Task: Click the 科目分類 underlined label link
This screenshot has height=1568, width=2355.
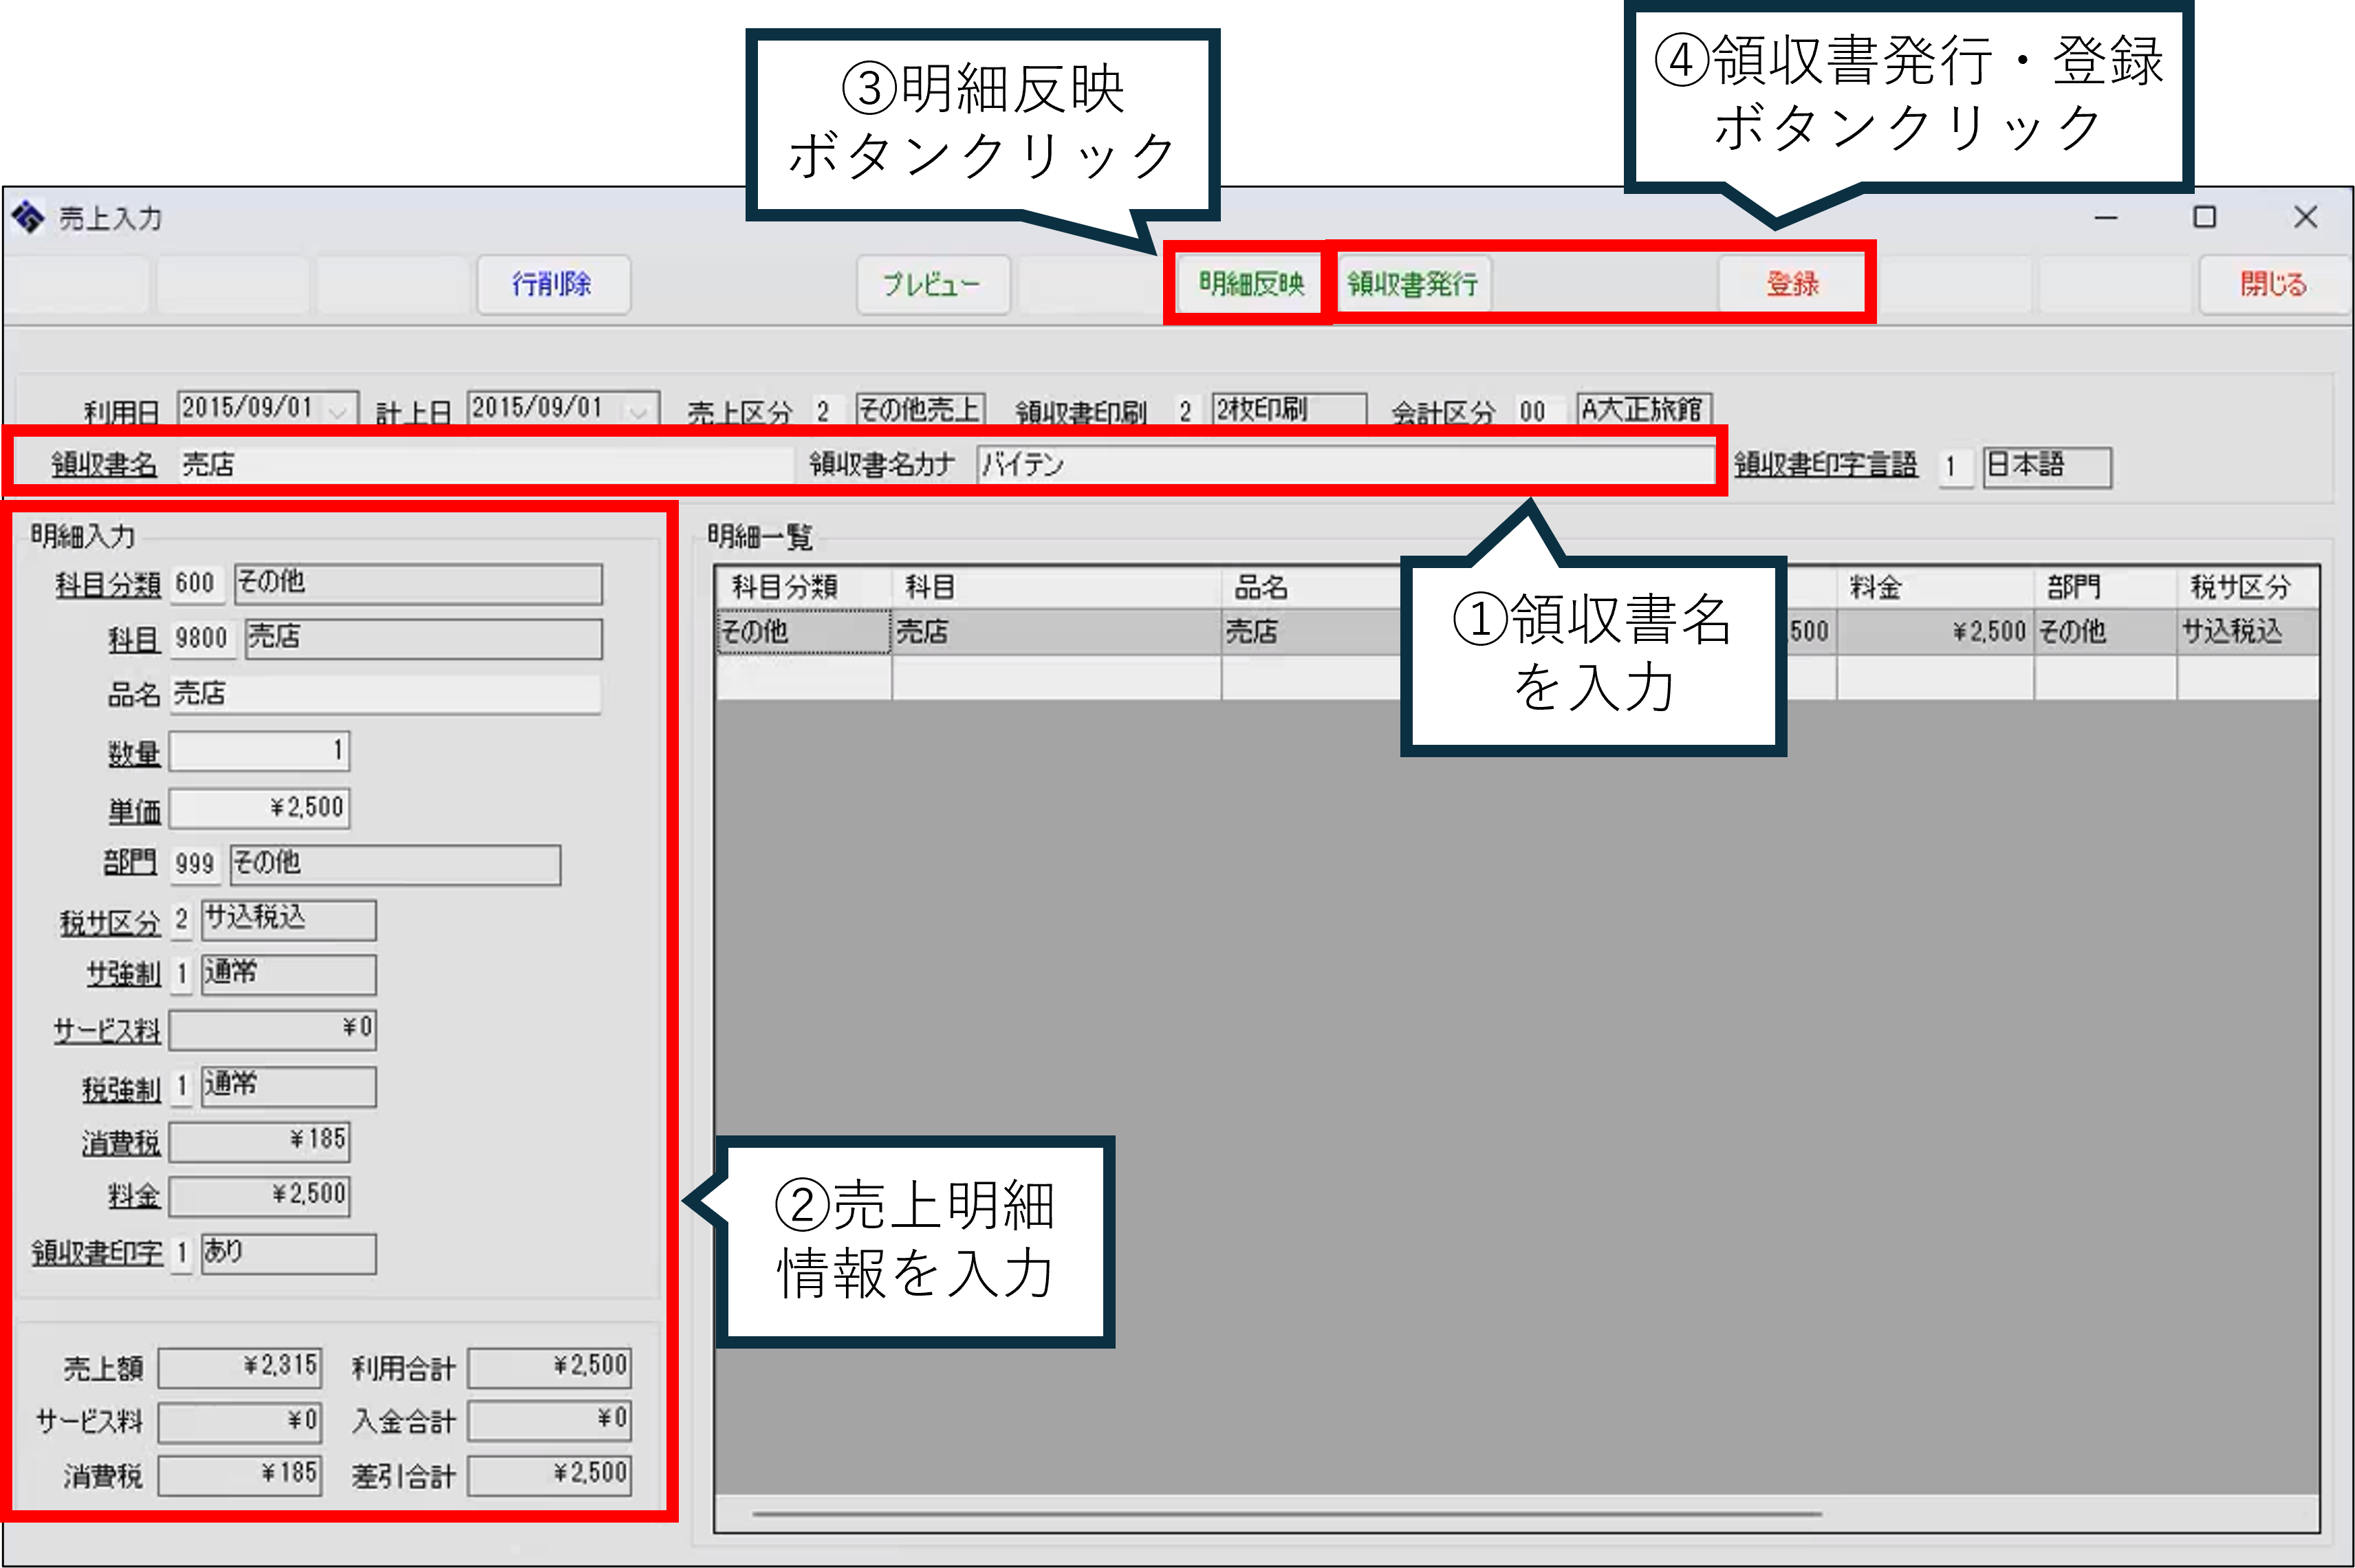Action: (x=107, y=585)
